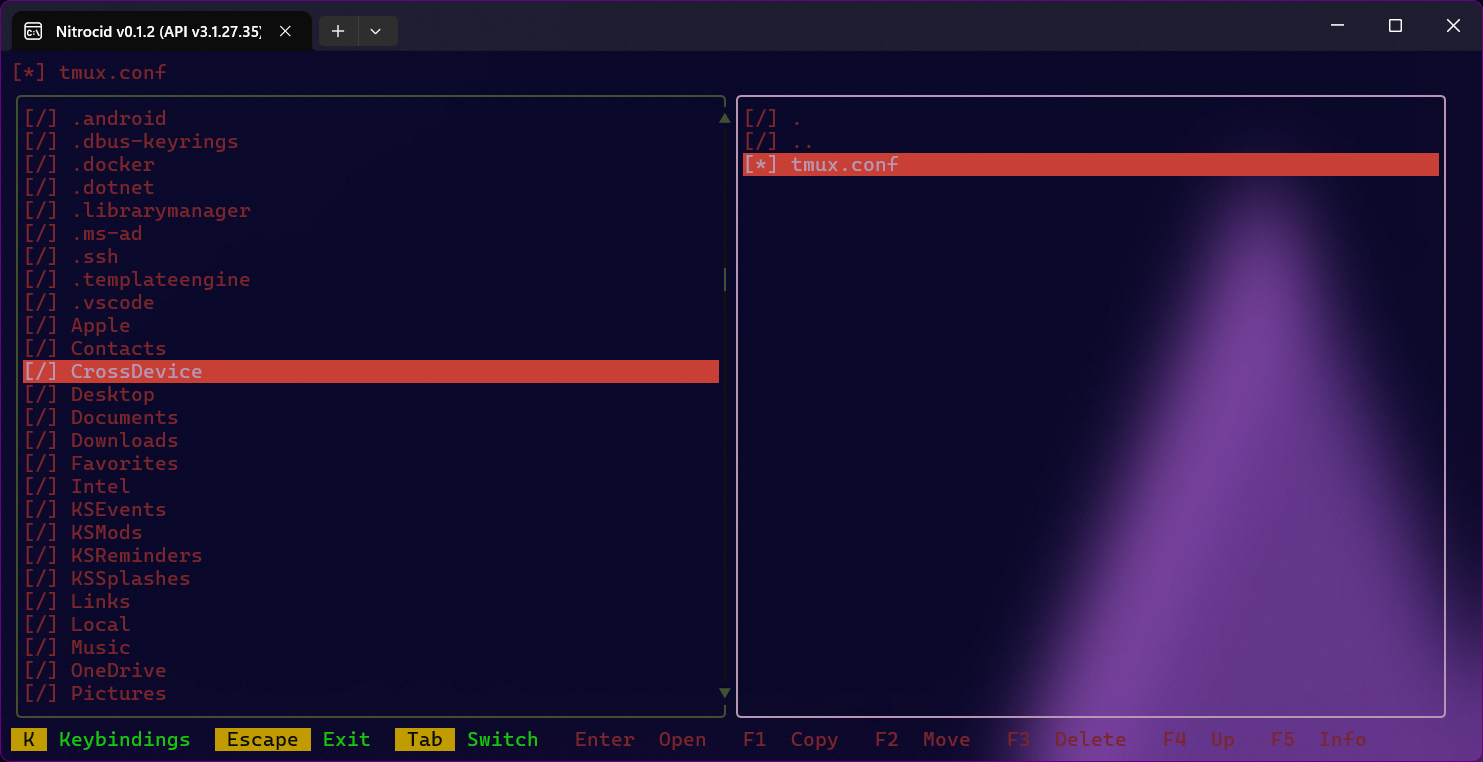Select the .android folder entry

point(118,118)
